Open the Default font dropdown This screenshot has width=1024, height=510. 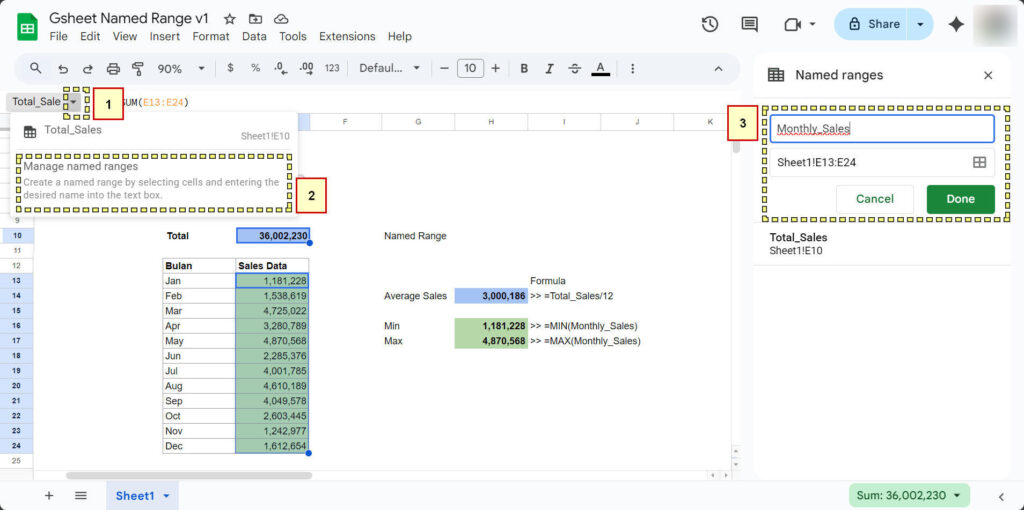click(x=390, y=68)
